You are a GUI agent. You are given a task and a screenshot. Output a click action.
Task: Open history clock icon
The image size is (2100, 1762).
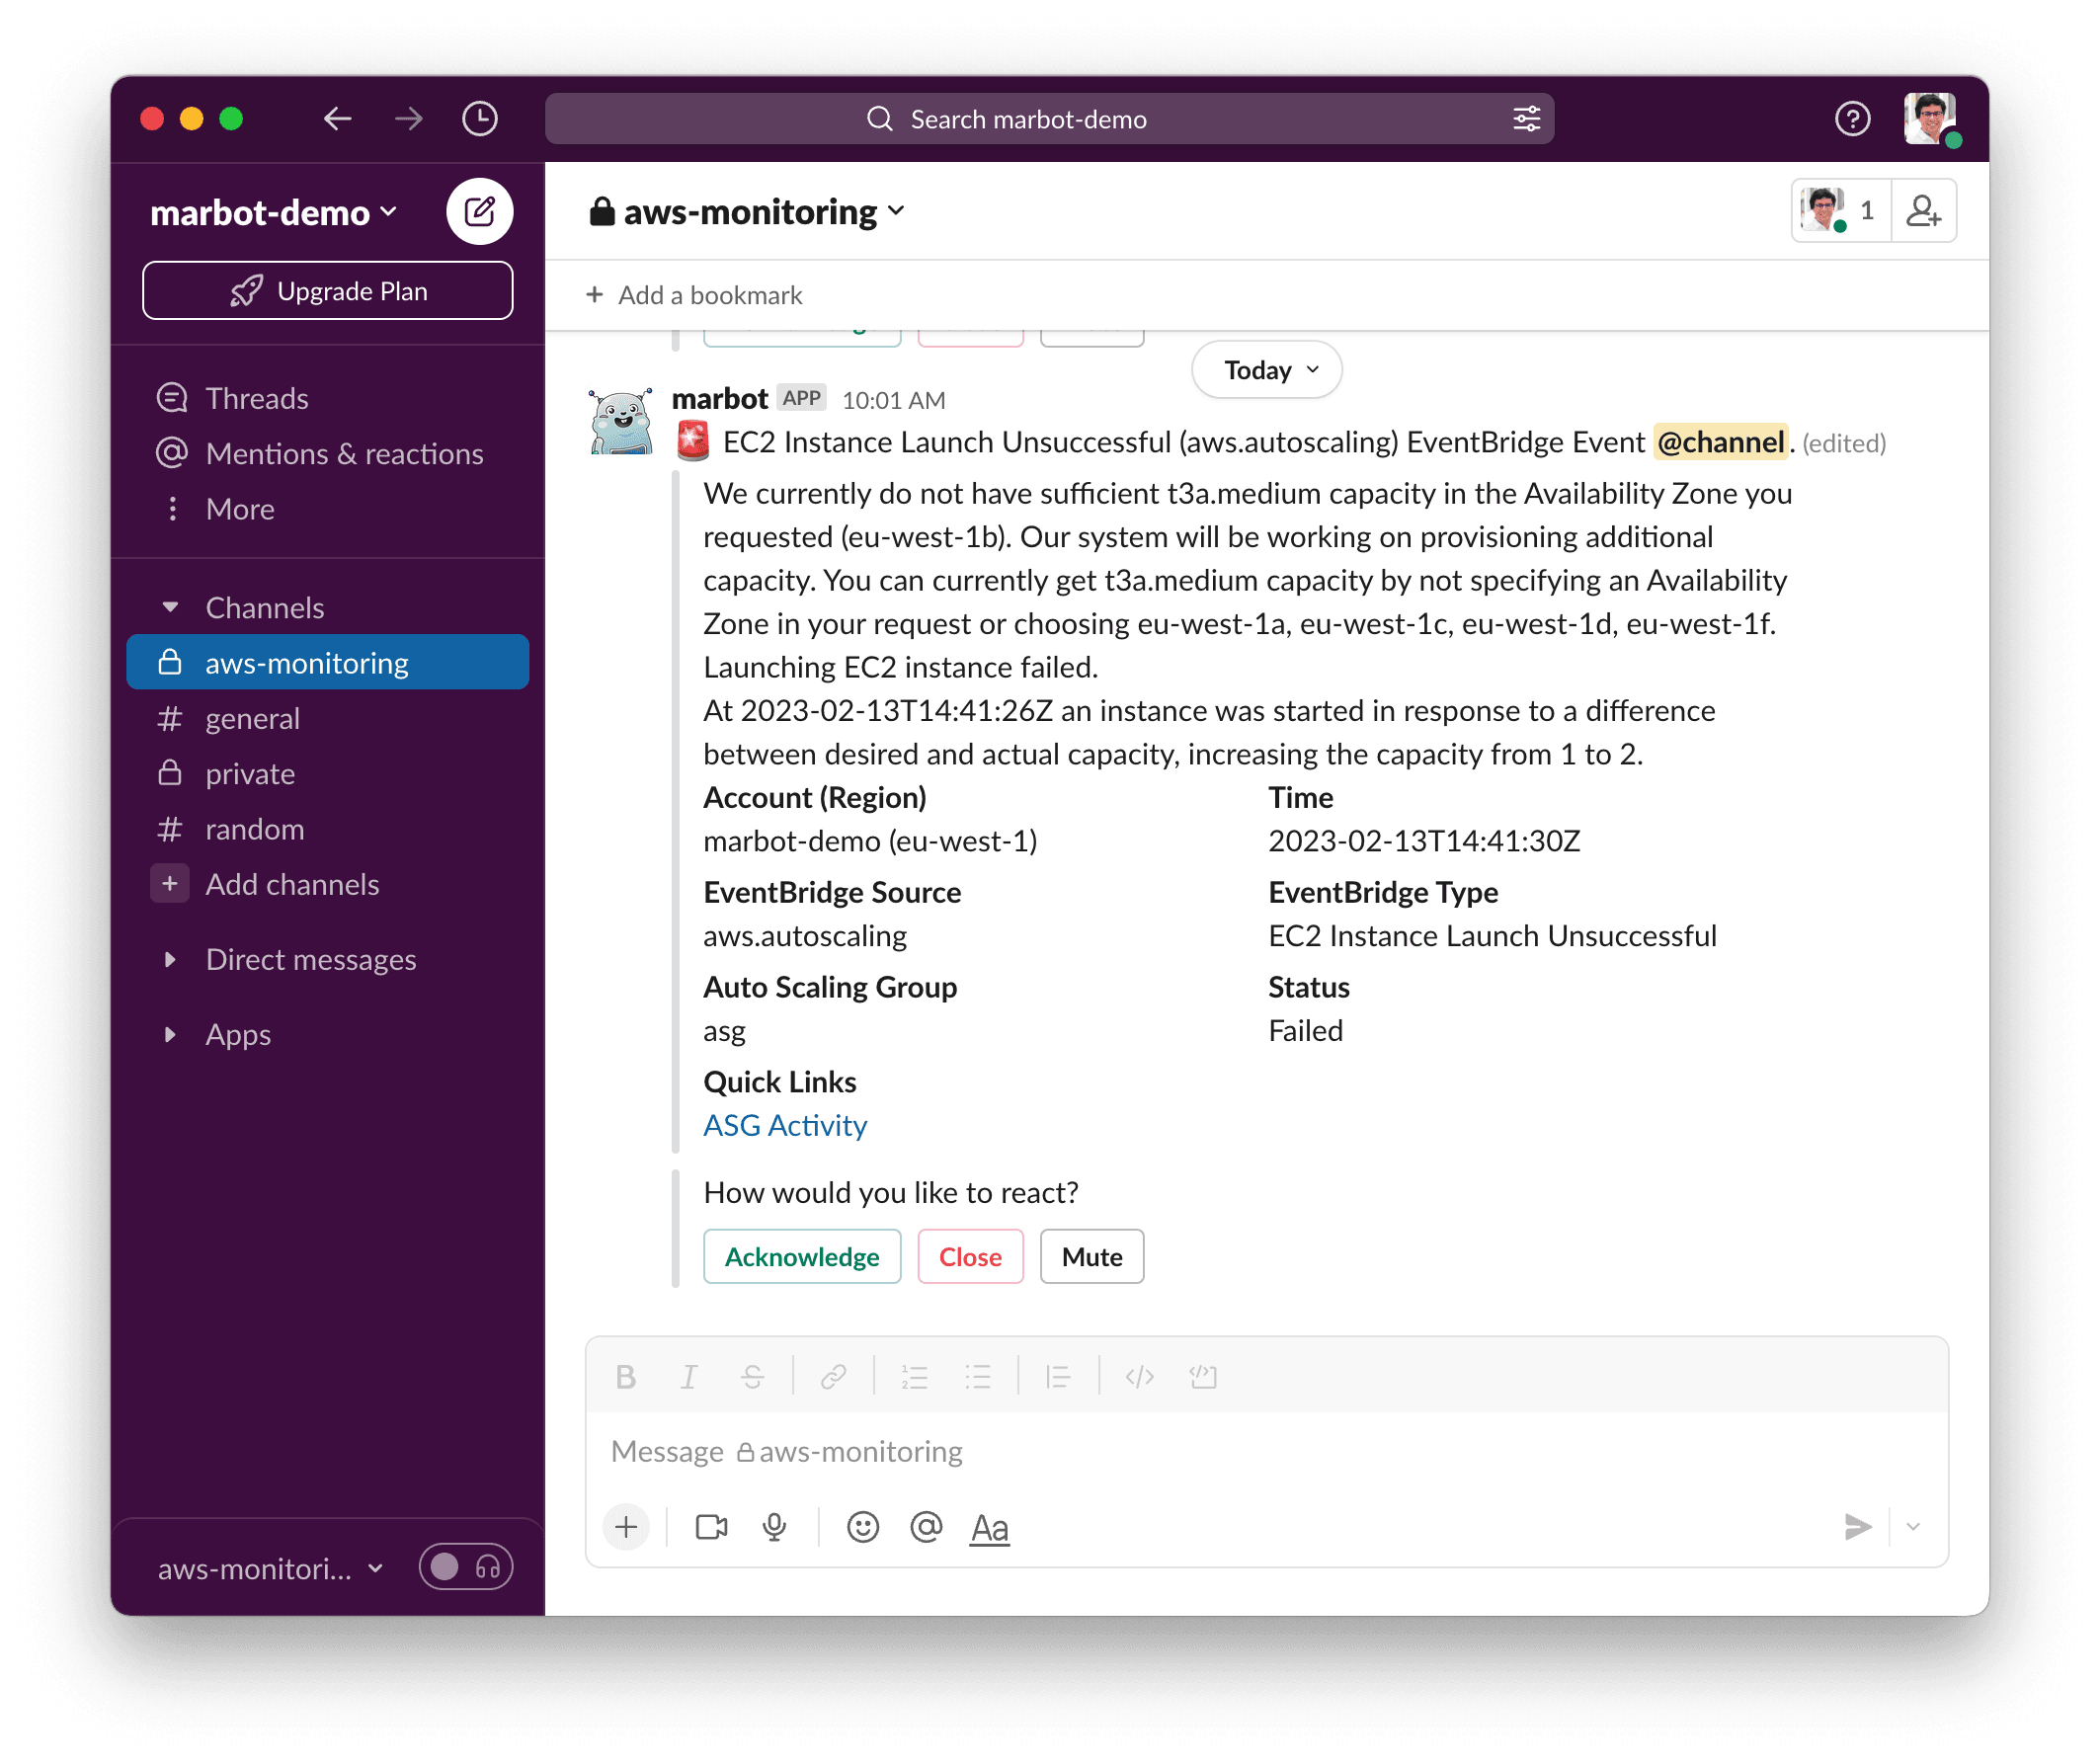[480, 119]
